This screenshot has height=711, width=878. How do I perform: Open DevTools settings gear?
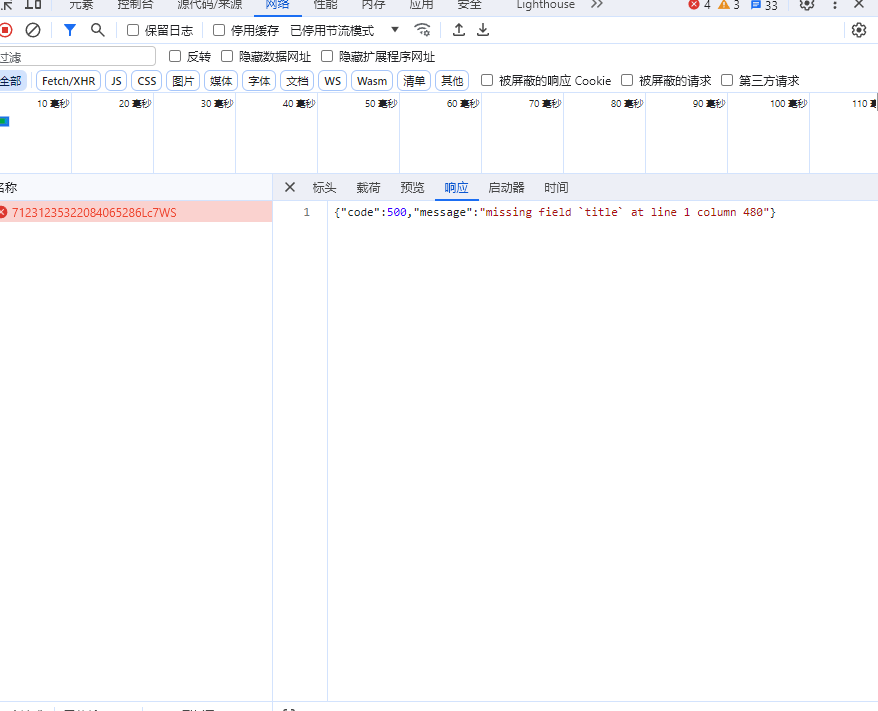(x=859, y=30)
